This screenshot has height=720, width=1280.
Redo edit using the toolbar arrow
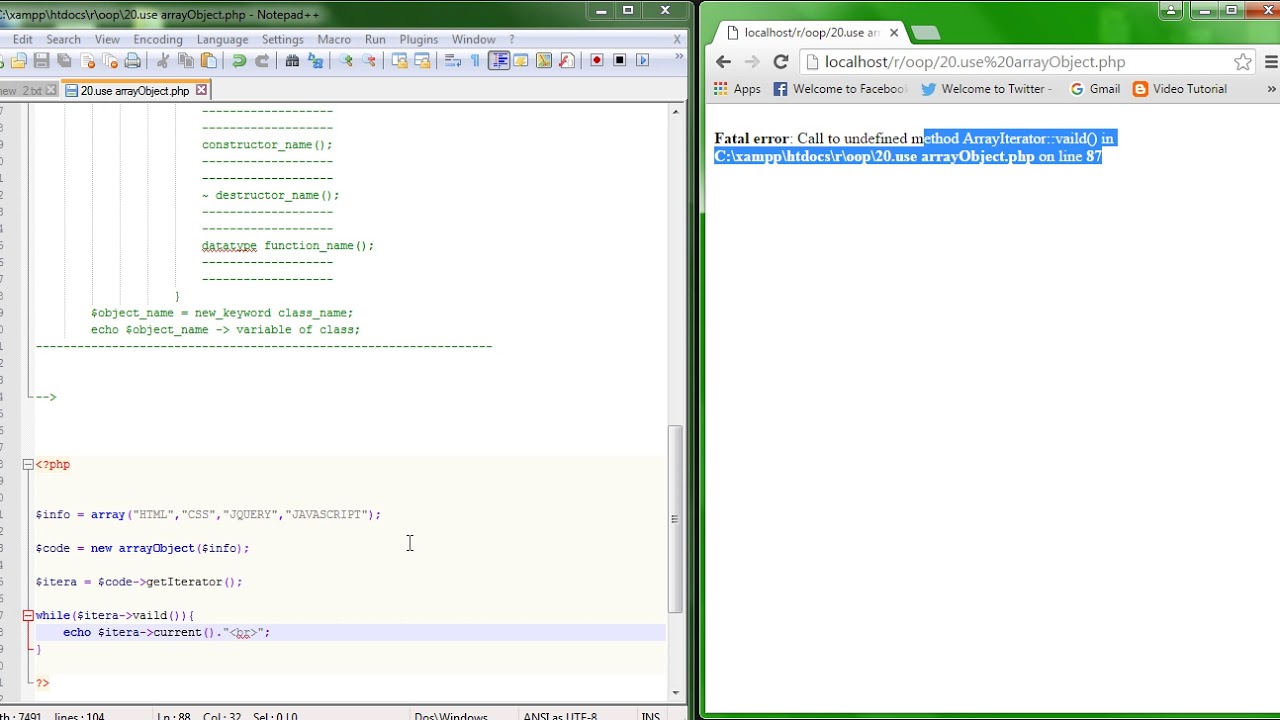pyautogui.click(x=262, y=60)
